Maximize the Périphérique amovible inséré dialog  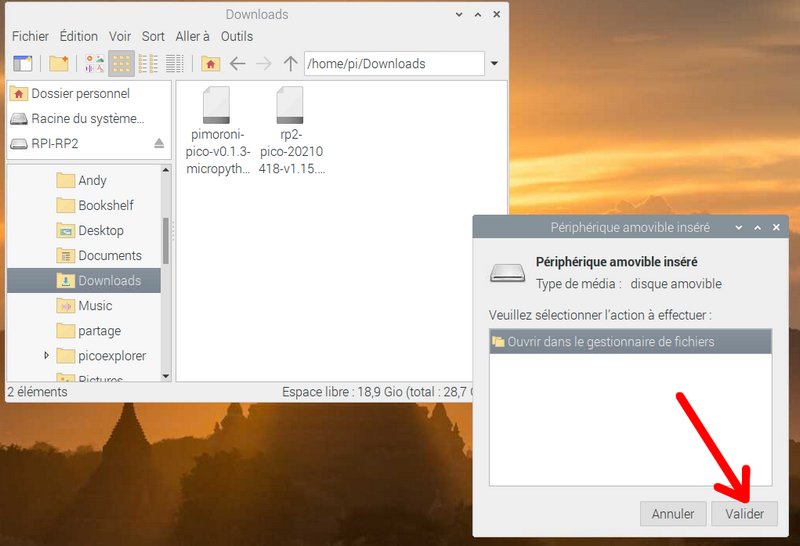point(758,228)
